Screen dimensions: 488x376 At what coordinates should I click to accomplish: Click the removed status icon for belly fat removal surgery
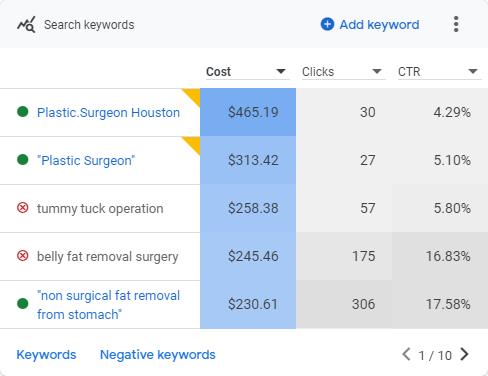pos(23,256)
